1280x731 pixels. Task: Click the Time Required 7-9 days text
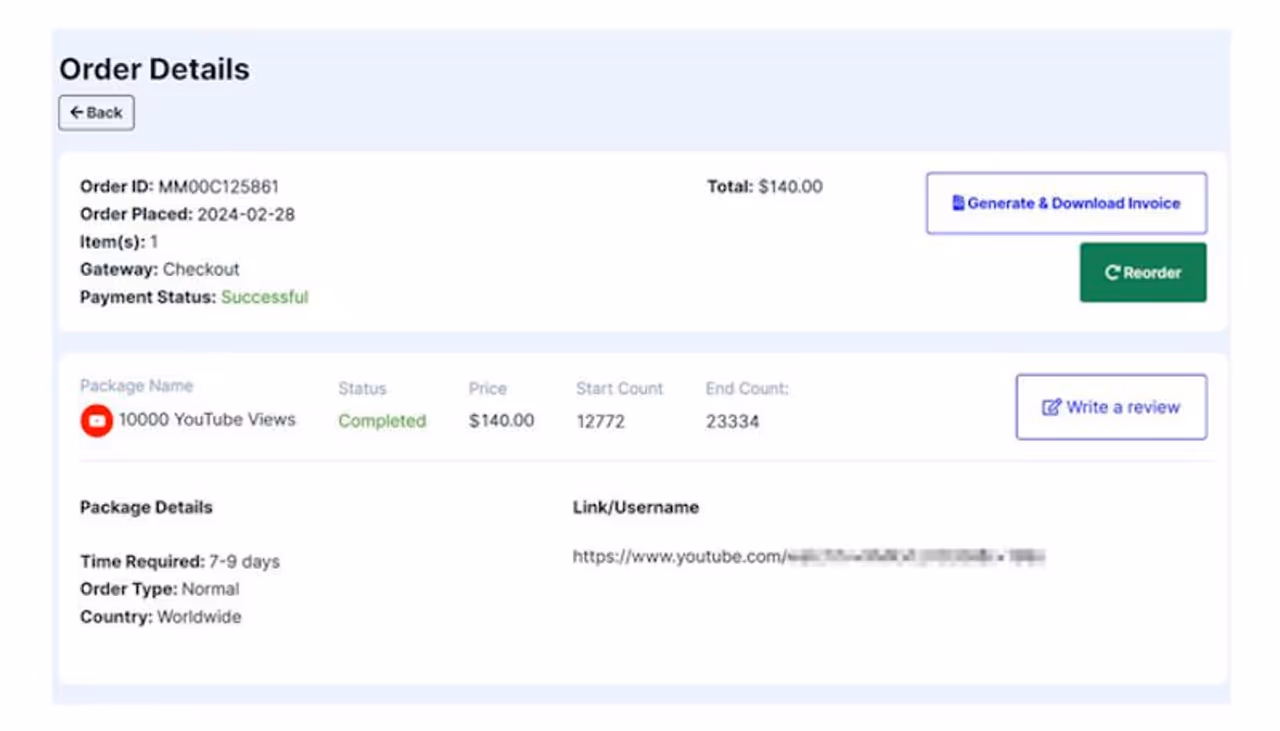pos(244,562)
